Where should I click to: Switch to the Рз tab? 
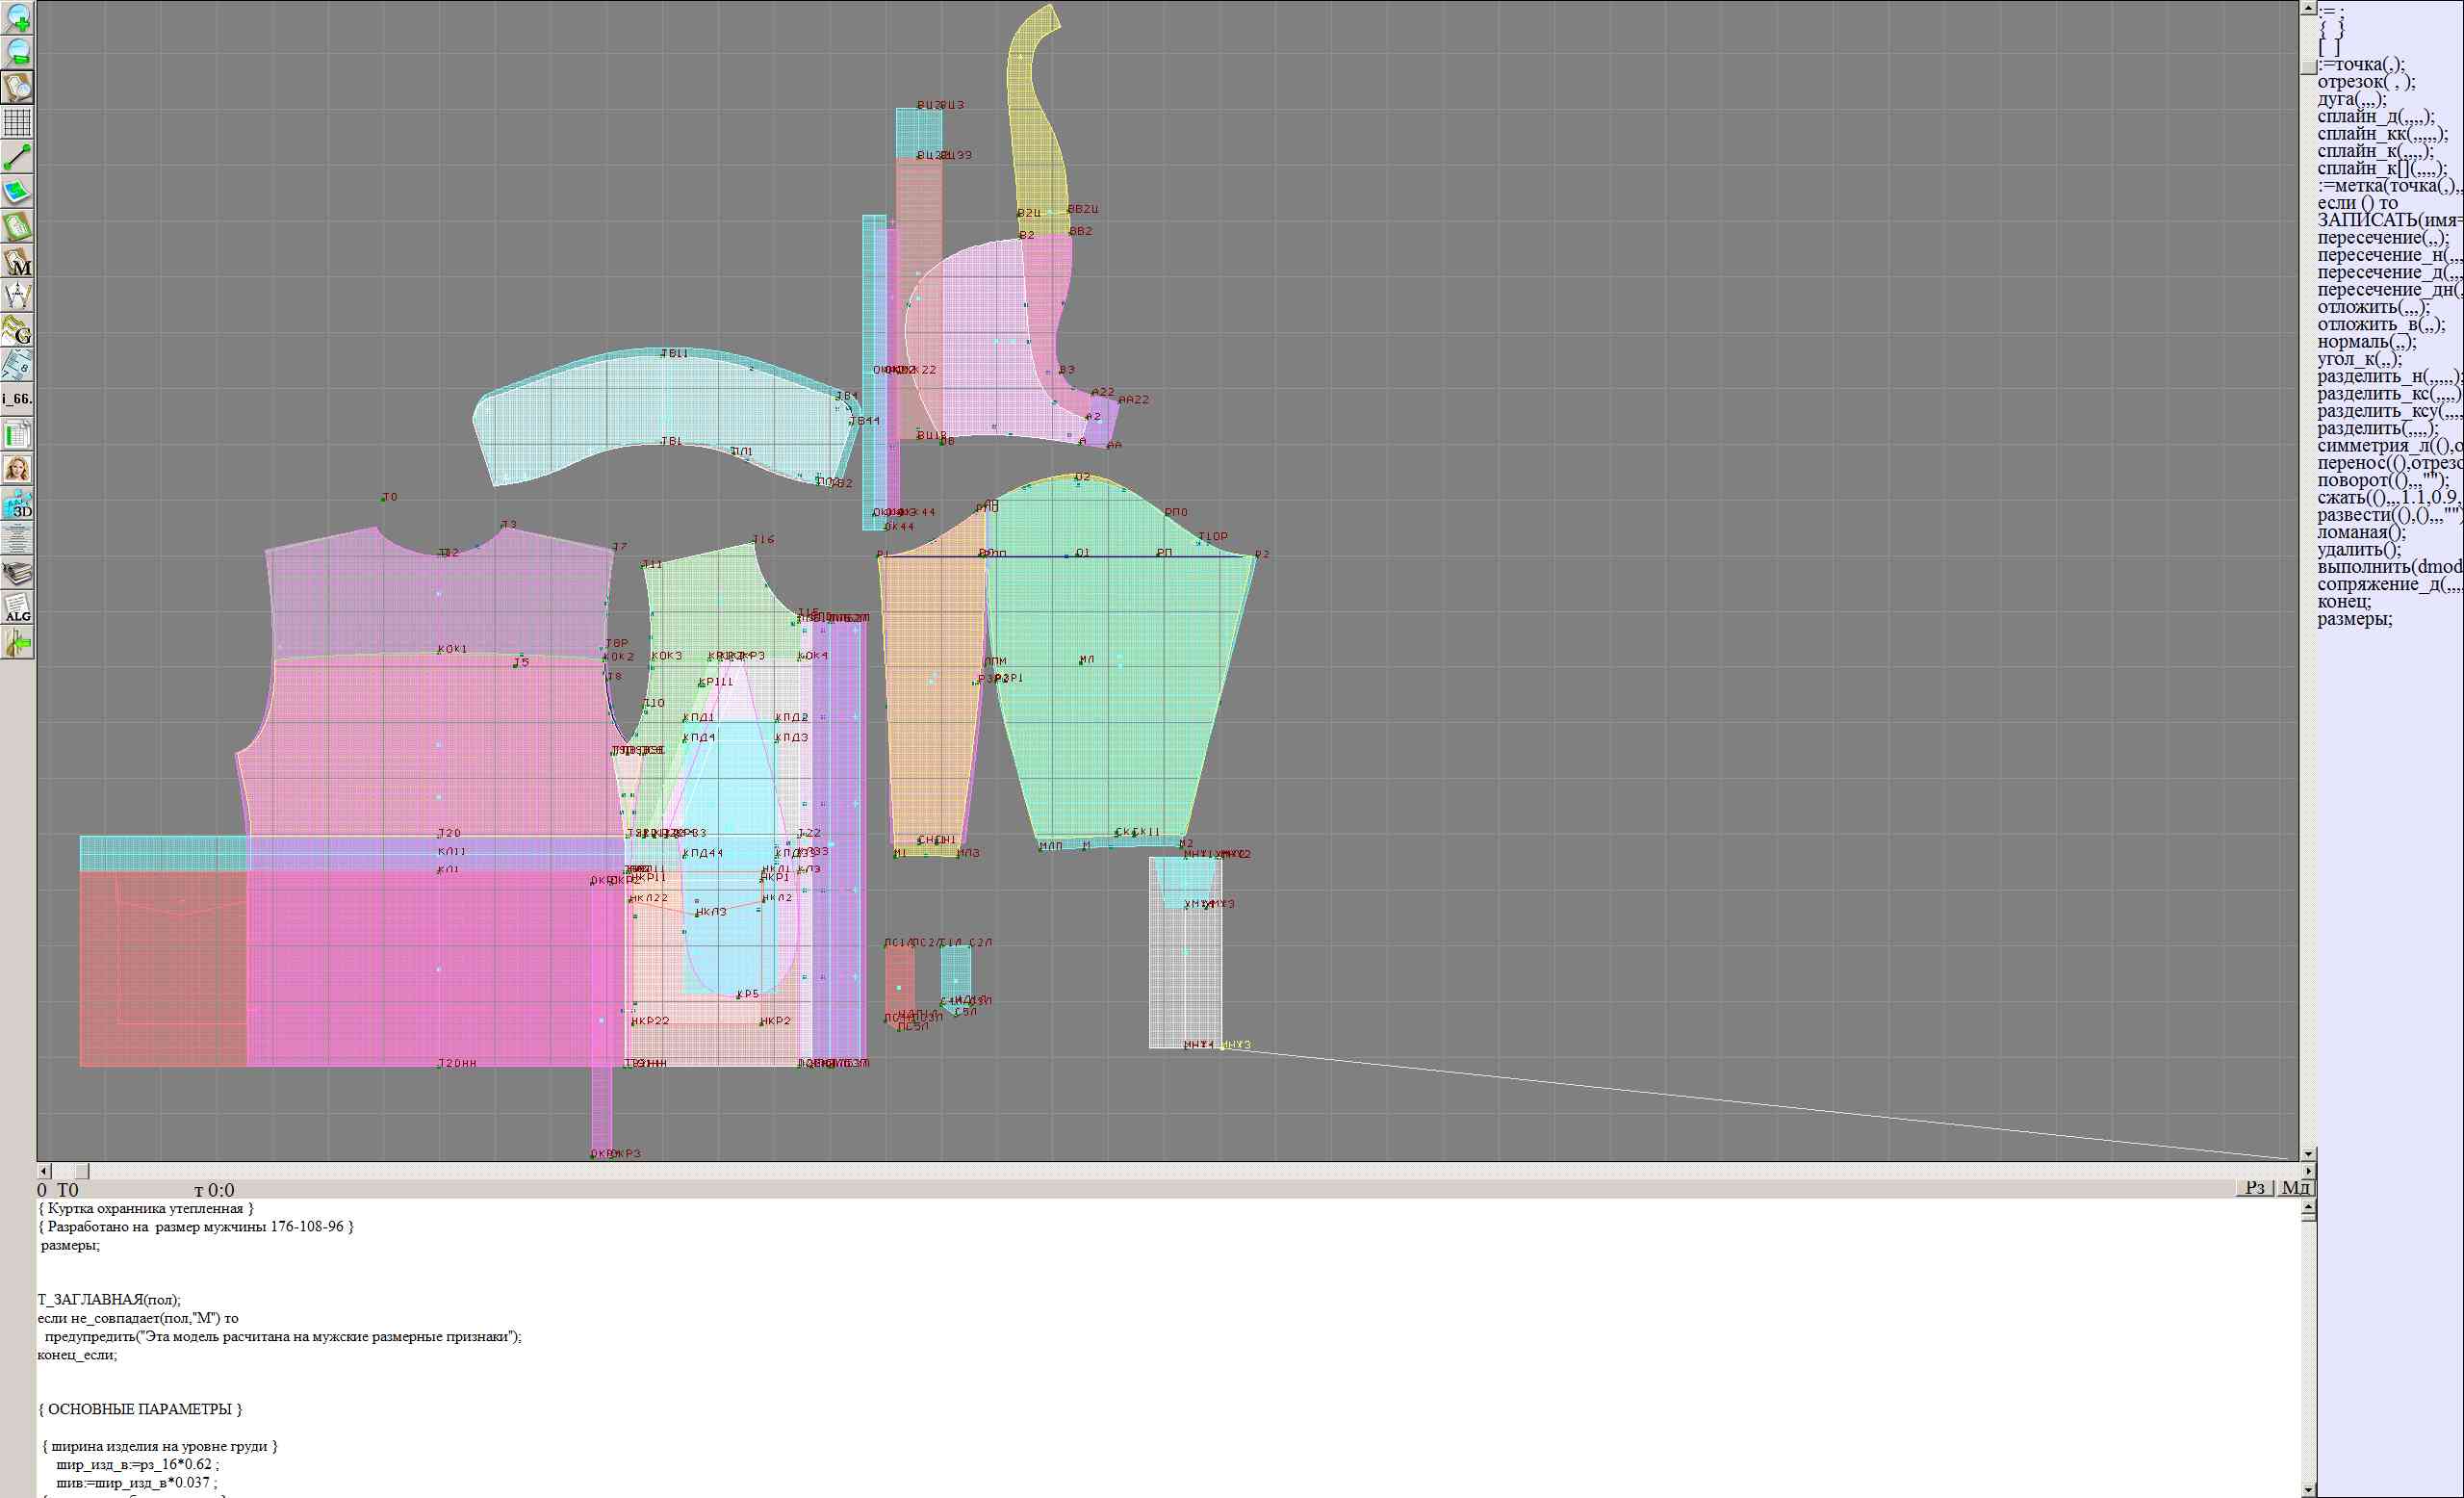pos(2255,1187)
